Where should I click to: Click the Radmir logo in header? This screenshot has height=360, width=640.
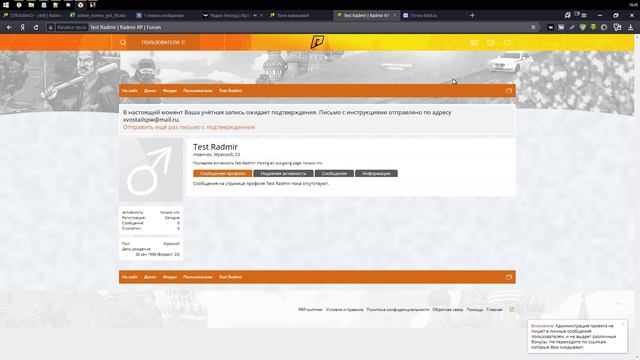pyautogui.click(x=317, y=42)
